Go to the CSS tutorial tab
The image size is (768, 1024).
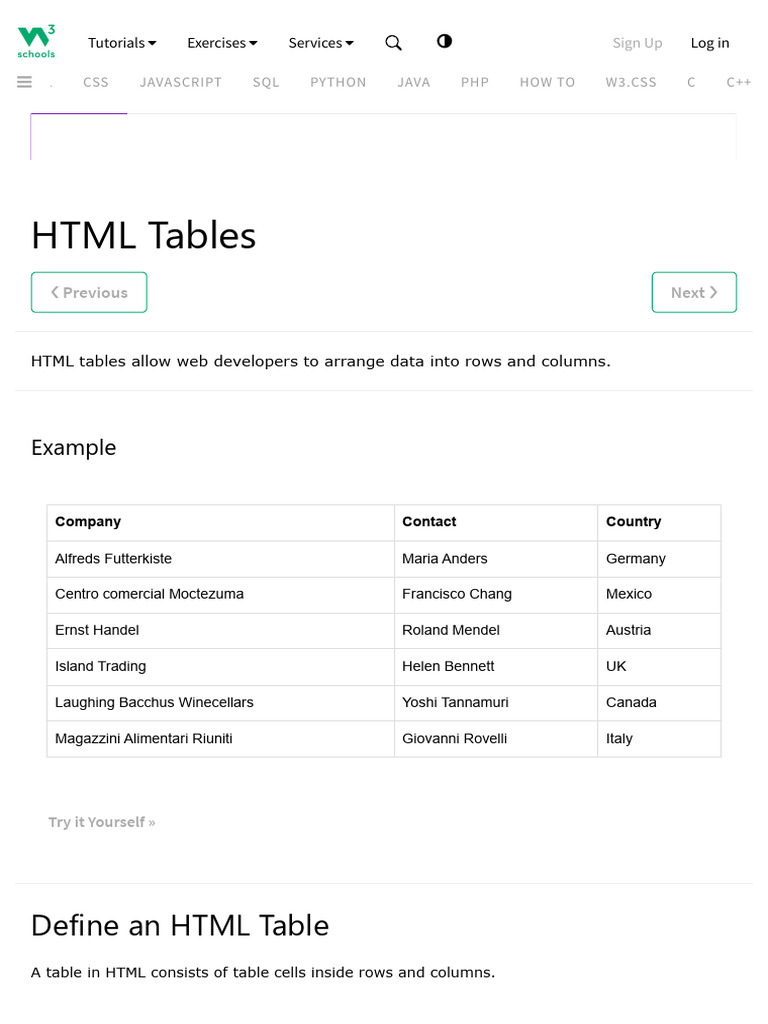96,82
